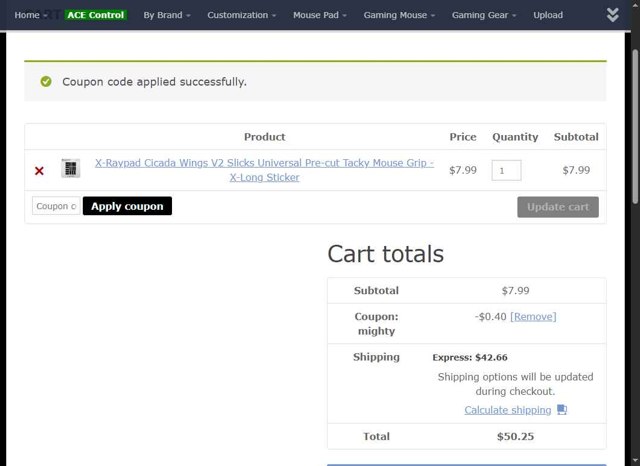The width and height of the screenshot is (640, 466).
Task: Click the Coupon discount -$0.40 value
Action: 490,317
